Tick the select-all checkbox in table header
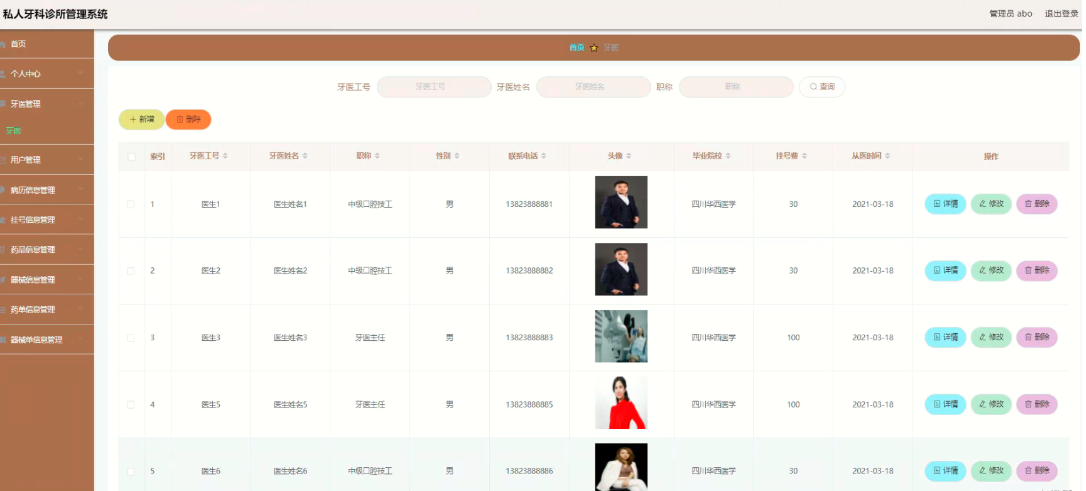The image size is (1086, 491). coord(132,157)
